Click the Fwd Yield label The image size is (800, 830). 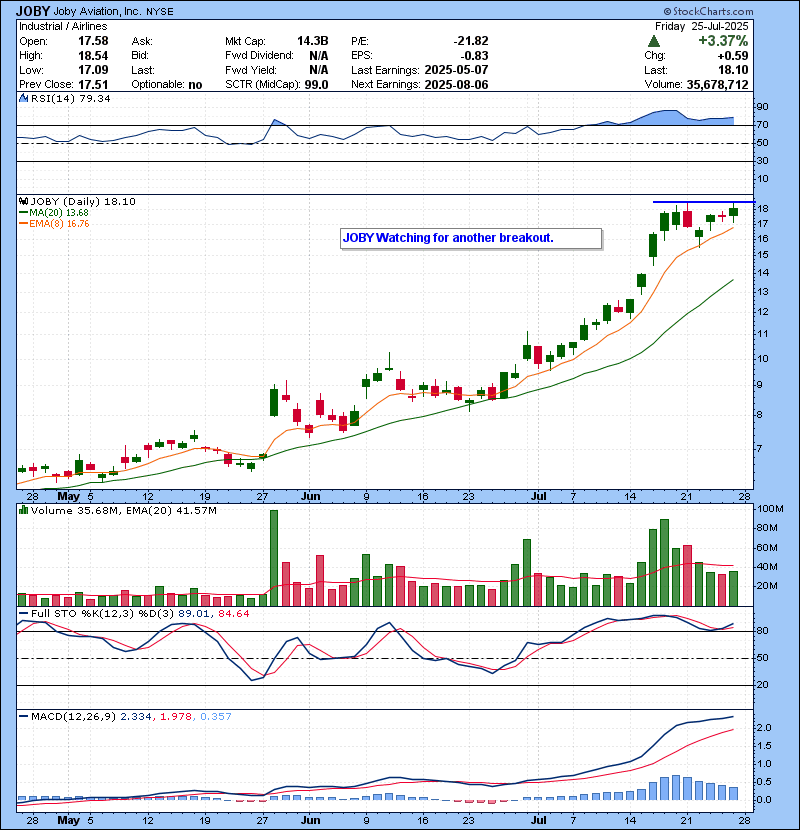coord(251,70)
